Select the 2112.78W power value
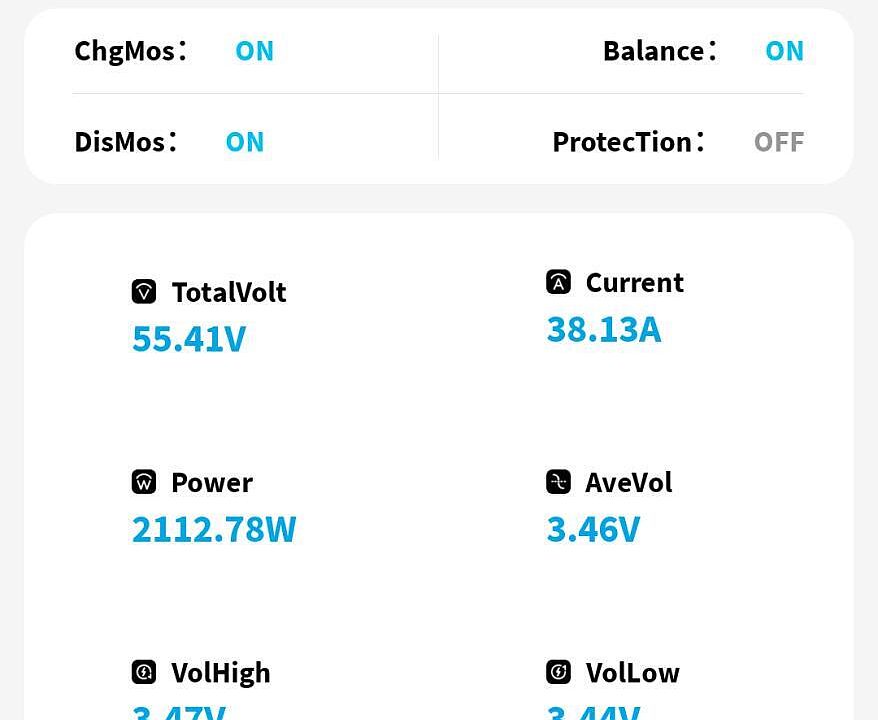 coord(214,529)
